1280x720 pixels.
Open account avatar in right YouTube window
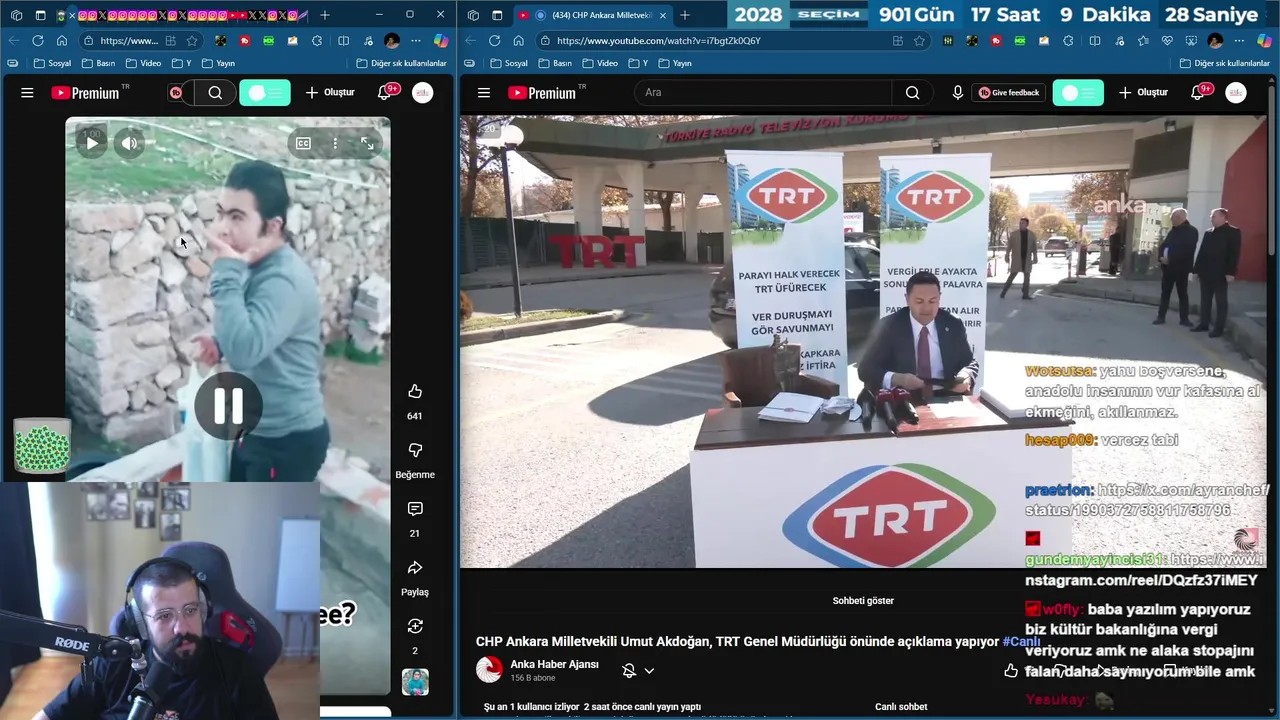(x=1236, y=93)
